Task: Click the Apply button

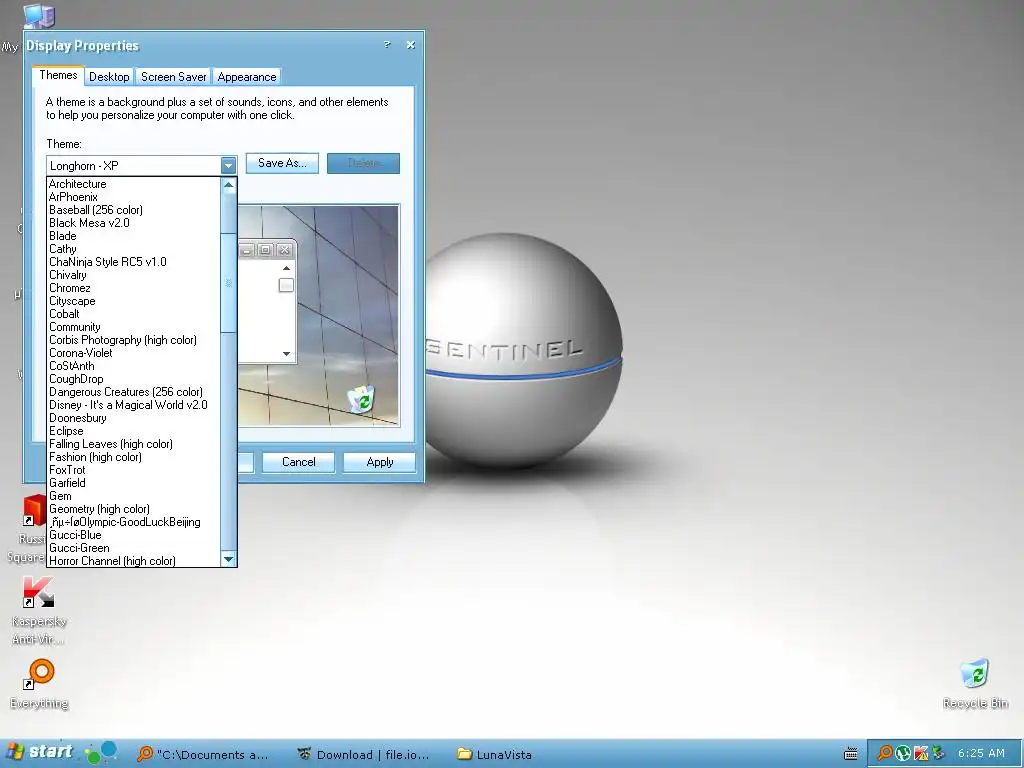Action: pyautogui.click(x=379, y=462)
